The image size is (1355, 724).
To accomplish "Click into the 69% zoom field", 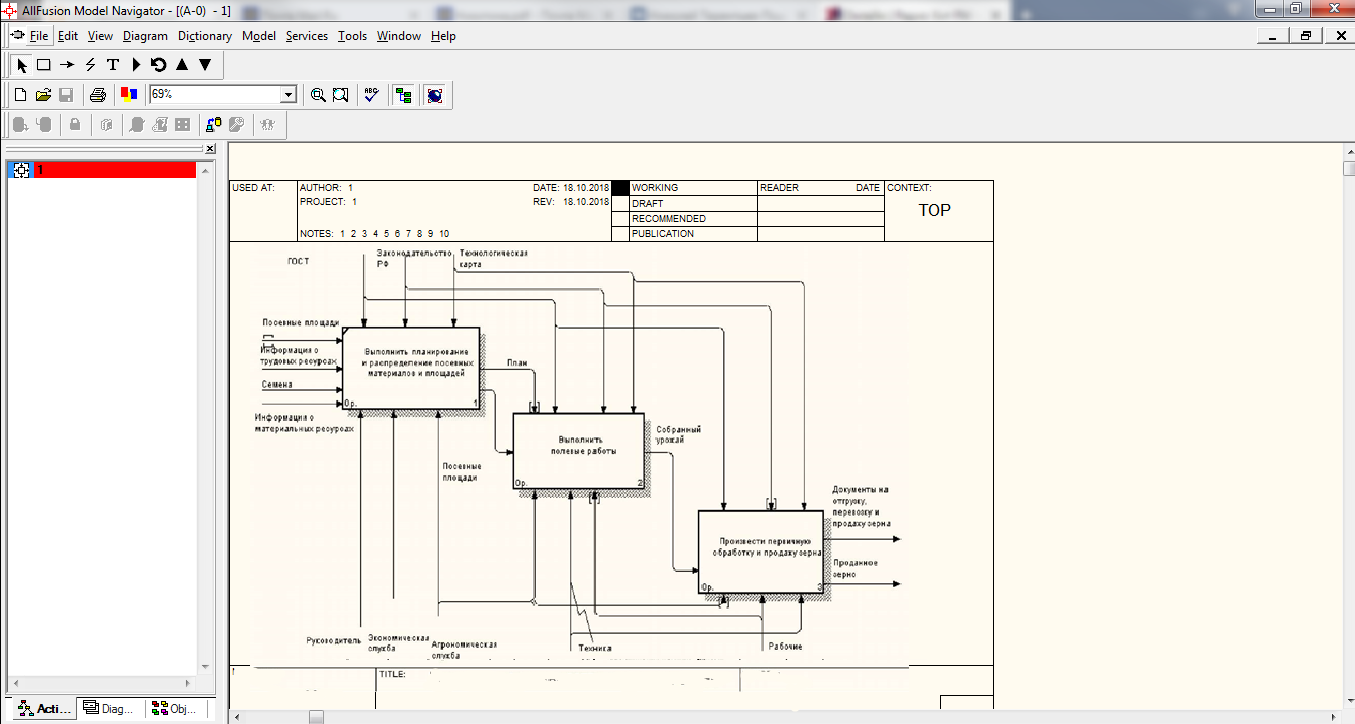I will pos(215,94).
